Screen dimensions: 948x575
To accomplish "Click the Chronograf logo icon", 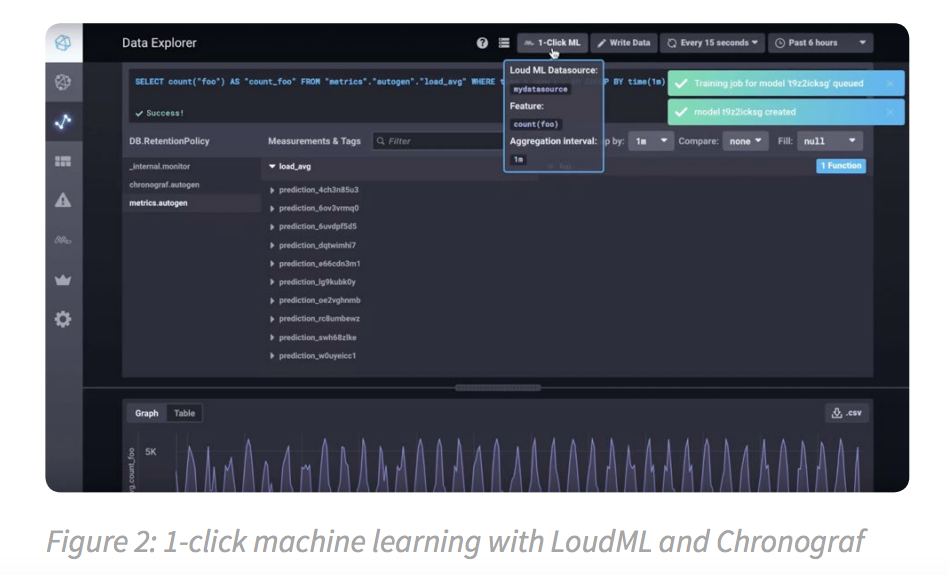I will (x=63, y=43).
